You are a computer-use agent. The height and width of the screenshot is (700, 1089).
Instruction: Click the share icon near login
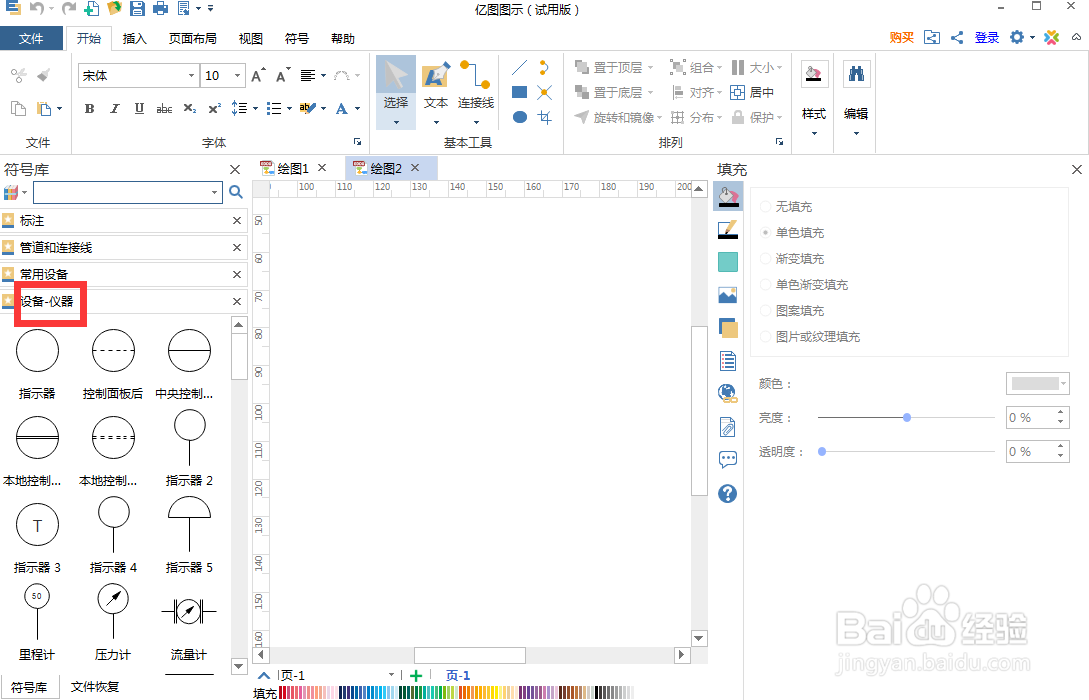tap(957, 38)
